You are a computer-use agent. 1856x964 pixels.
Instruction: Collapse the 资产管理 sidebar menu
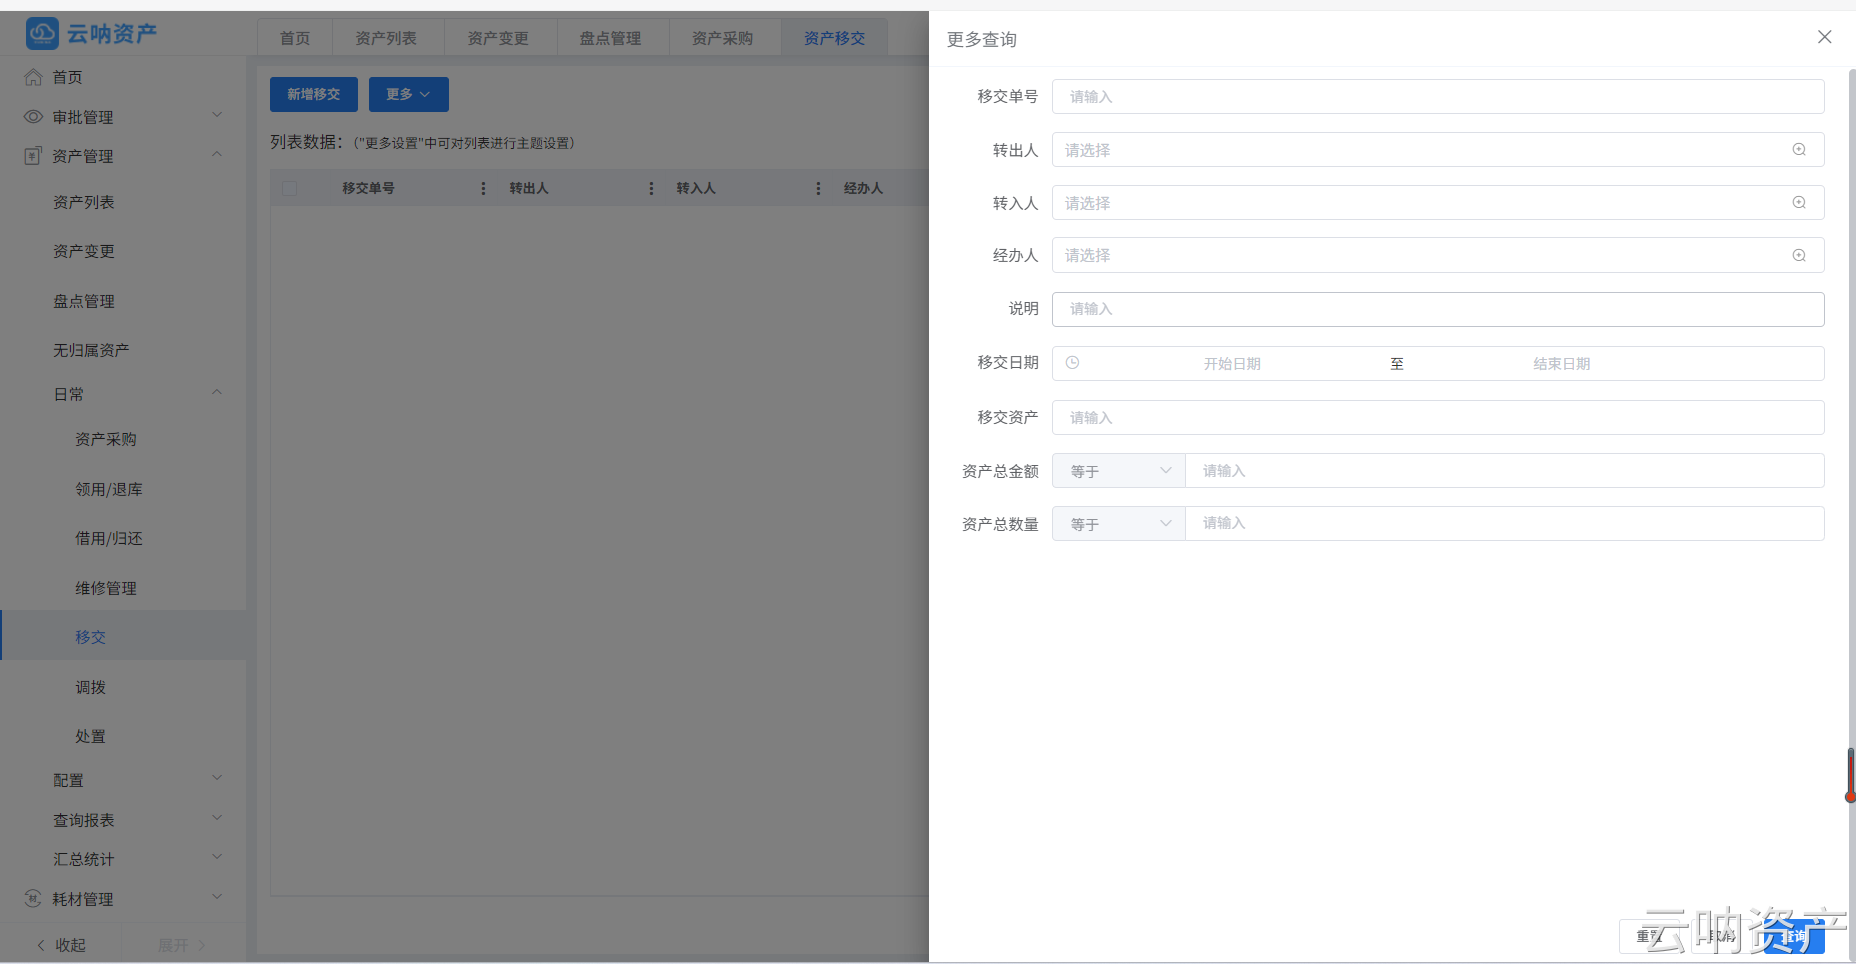point(217,155)
